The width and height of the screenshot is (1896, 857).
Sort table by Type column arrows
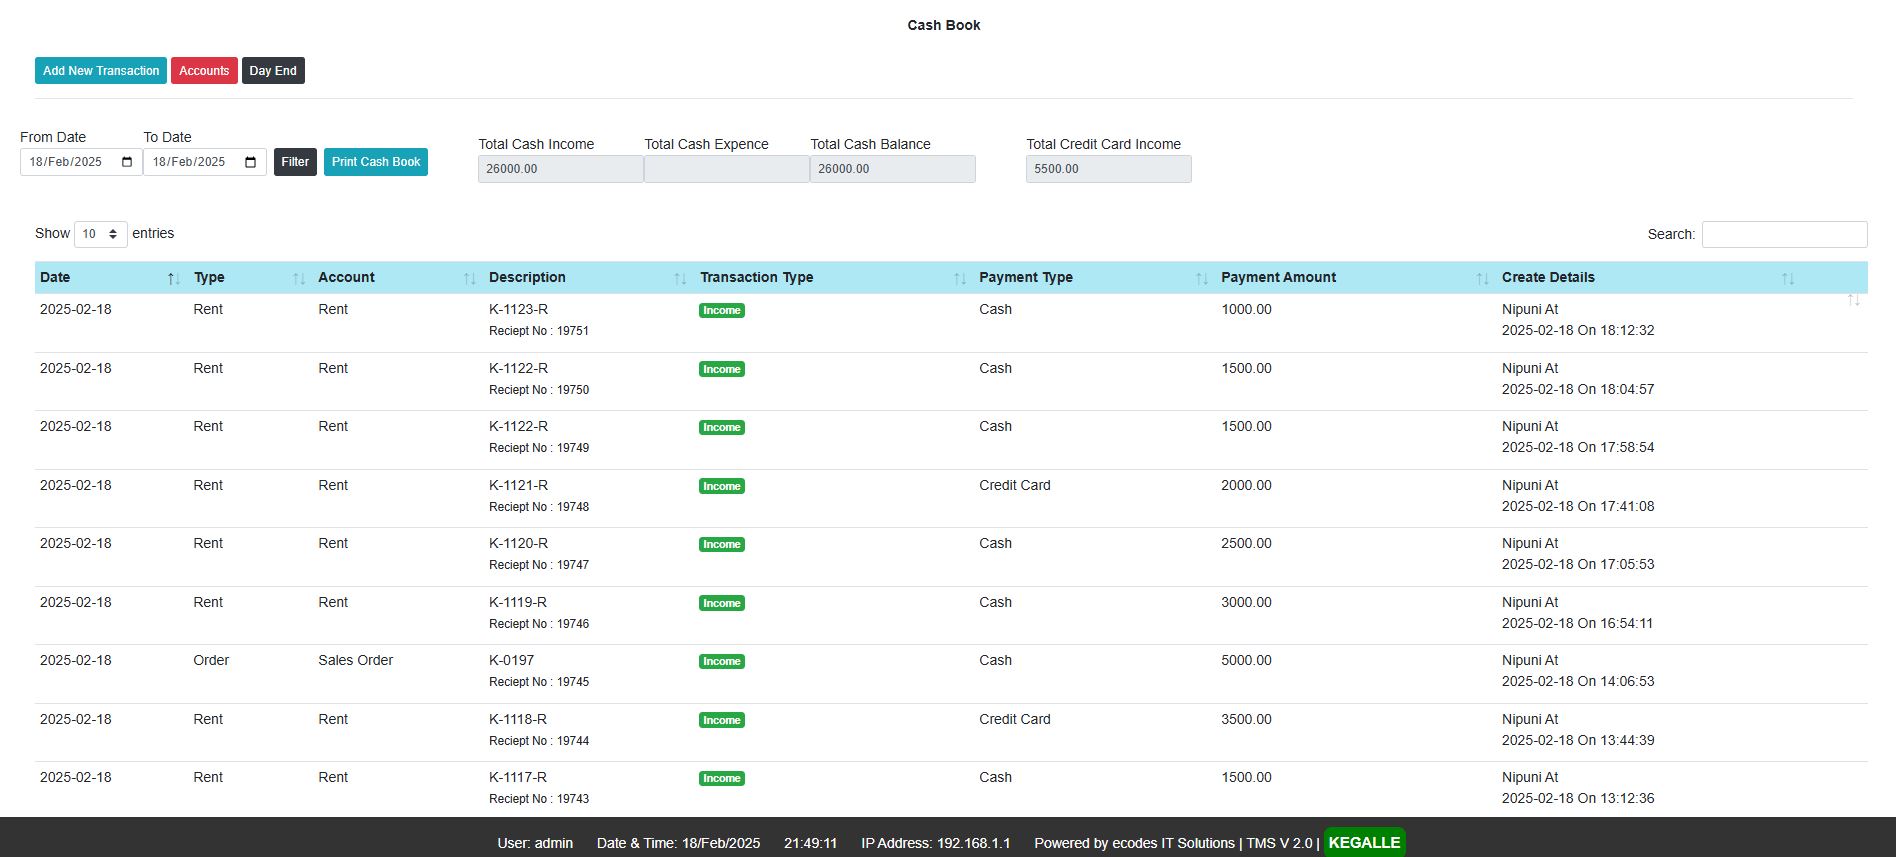coord(298,278)
